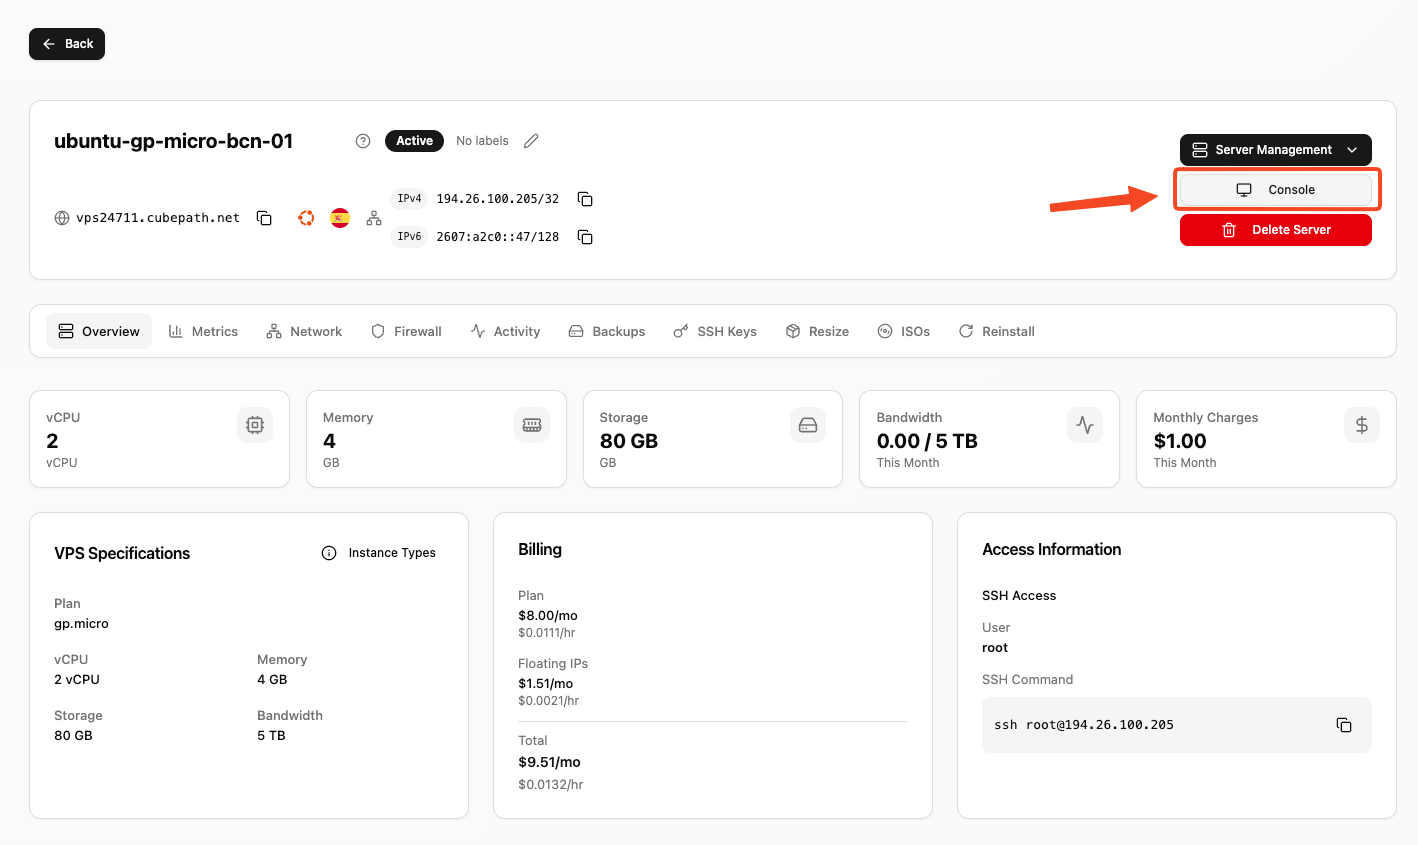This screenshot has width=1418, height=845.
Task: Click the help question mark beside the server name
Action: point(362,140)
